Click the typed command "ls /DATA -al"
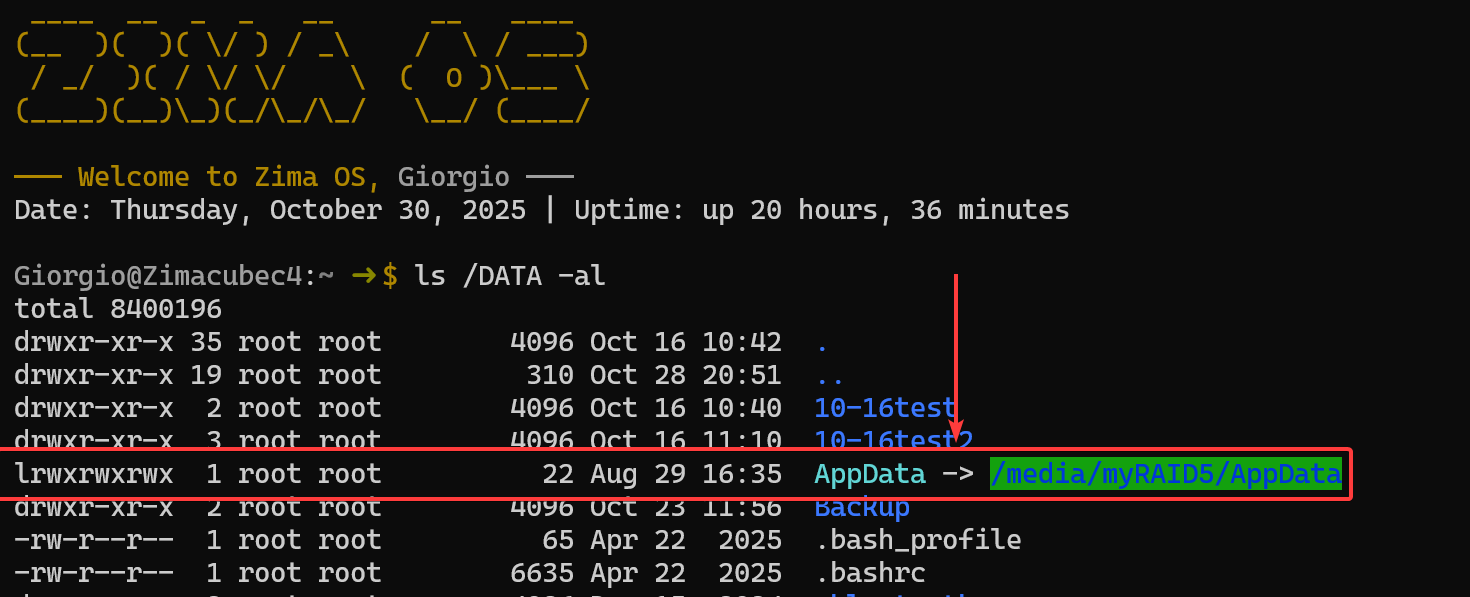 (x=509, y=276)
